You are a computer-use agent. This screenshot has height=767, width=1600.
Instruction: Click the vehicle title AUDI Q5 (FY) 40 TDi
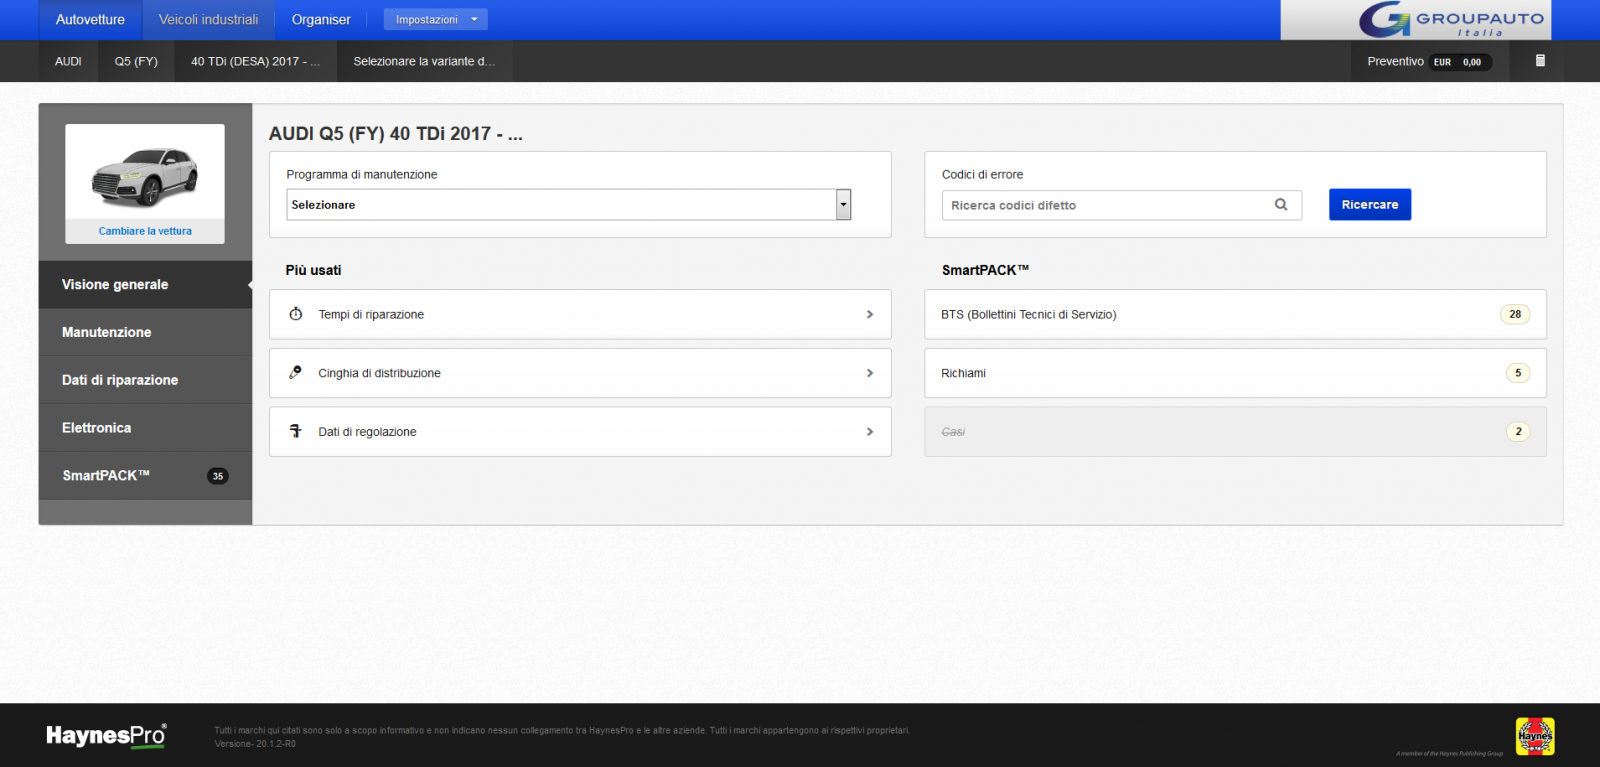point(396,134)
